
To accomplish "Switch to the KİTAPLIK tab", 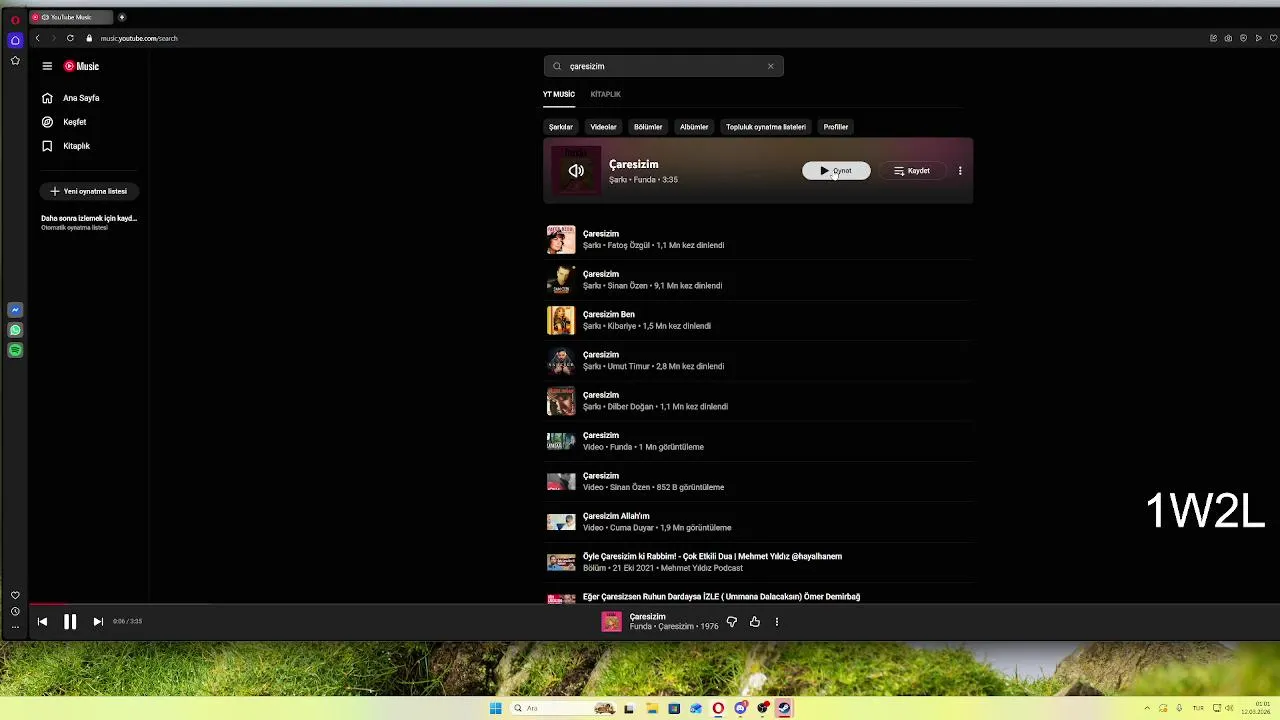I will click(x=605, y=94).
